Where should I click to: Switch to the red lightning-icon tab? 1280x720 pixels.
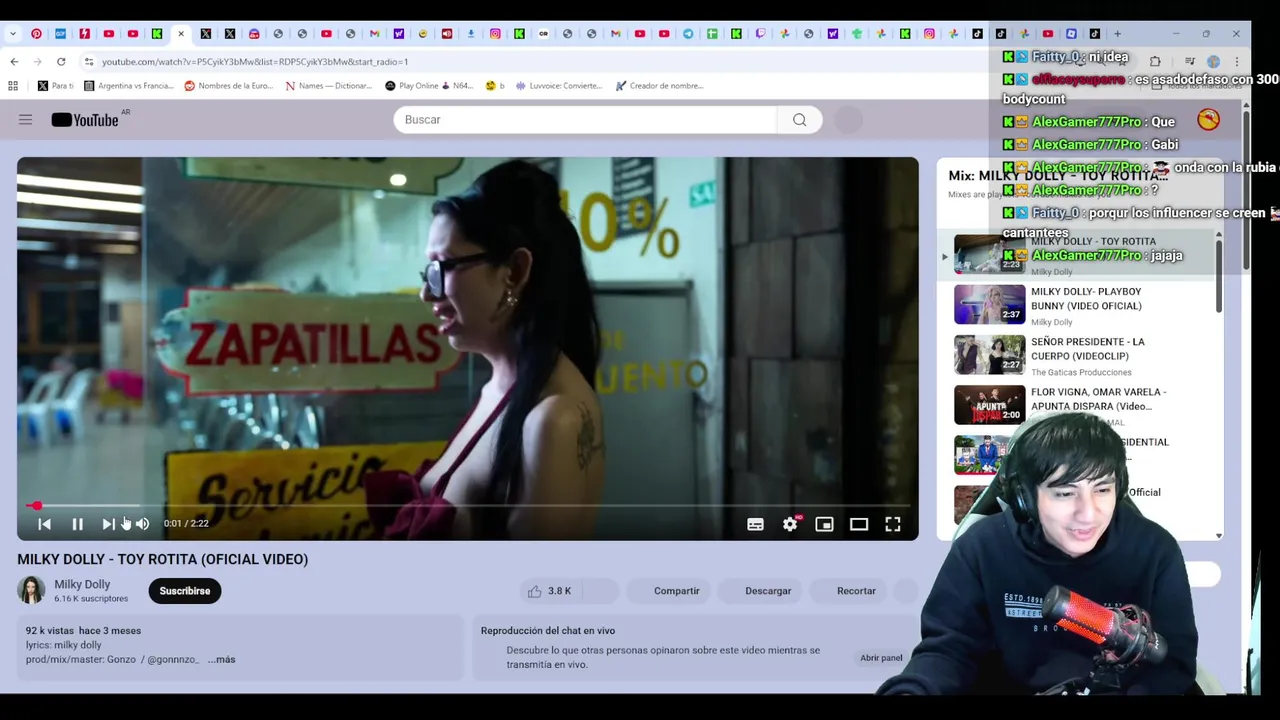coord(85,34)
